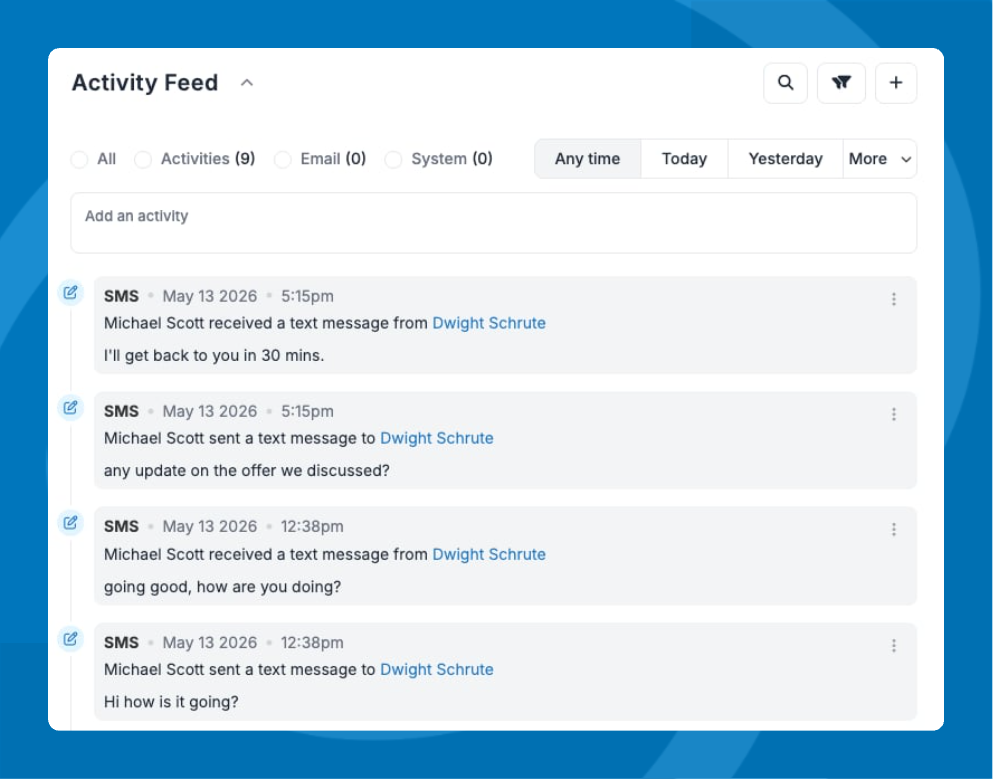Image resolution: width=993 pixels, height=779 pixels.
Task: Select the Activities (9) radio filter
Action: [144, 159]
